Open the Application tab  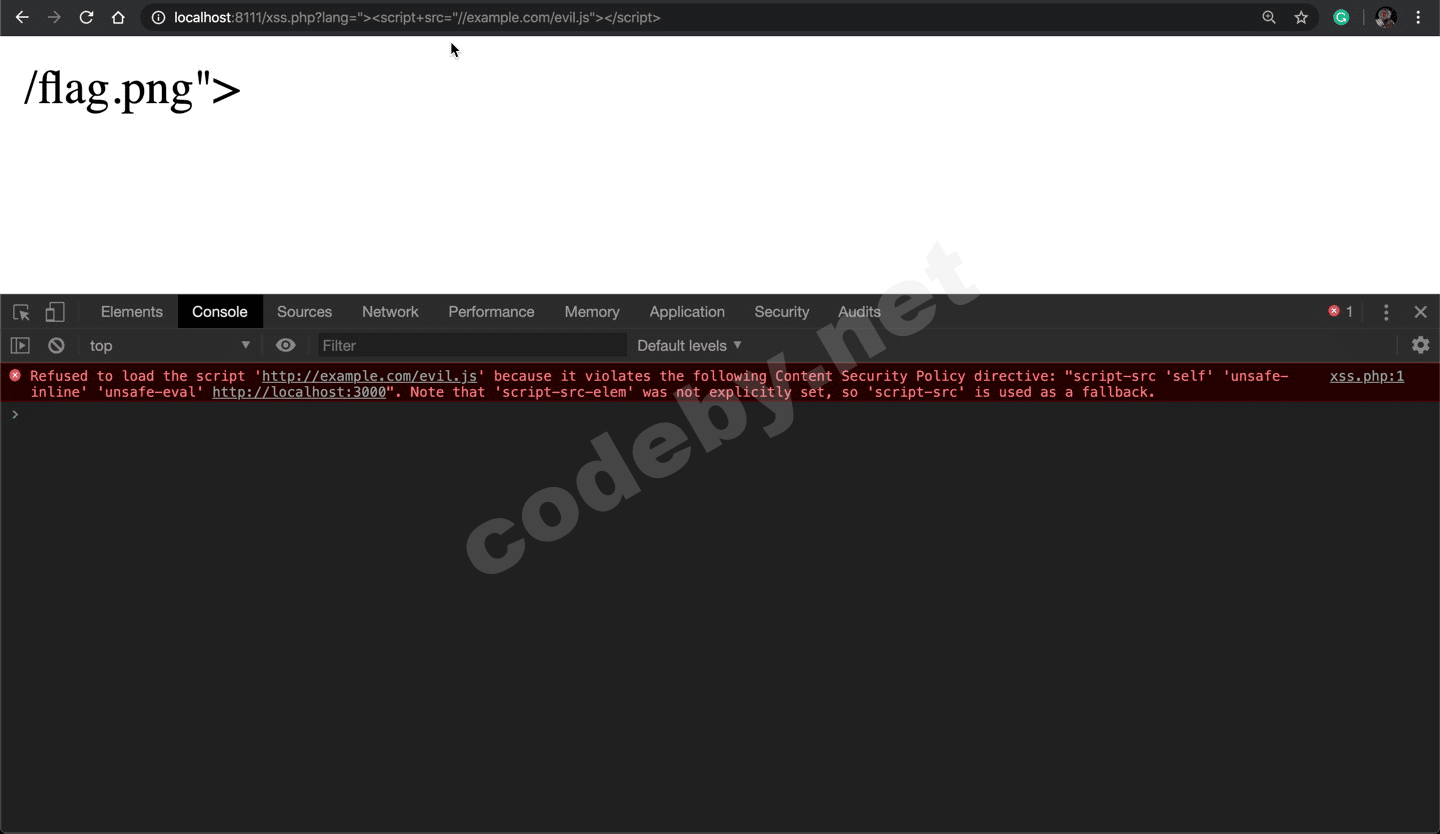(687, 312)
